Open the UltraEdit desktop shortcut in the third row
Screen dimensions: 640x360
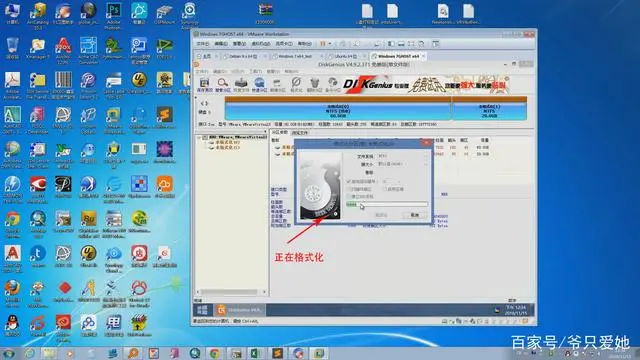[139, 83]
